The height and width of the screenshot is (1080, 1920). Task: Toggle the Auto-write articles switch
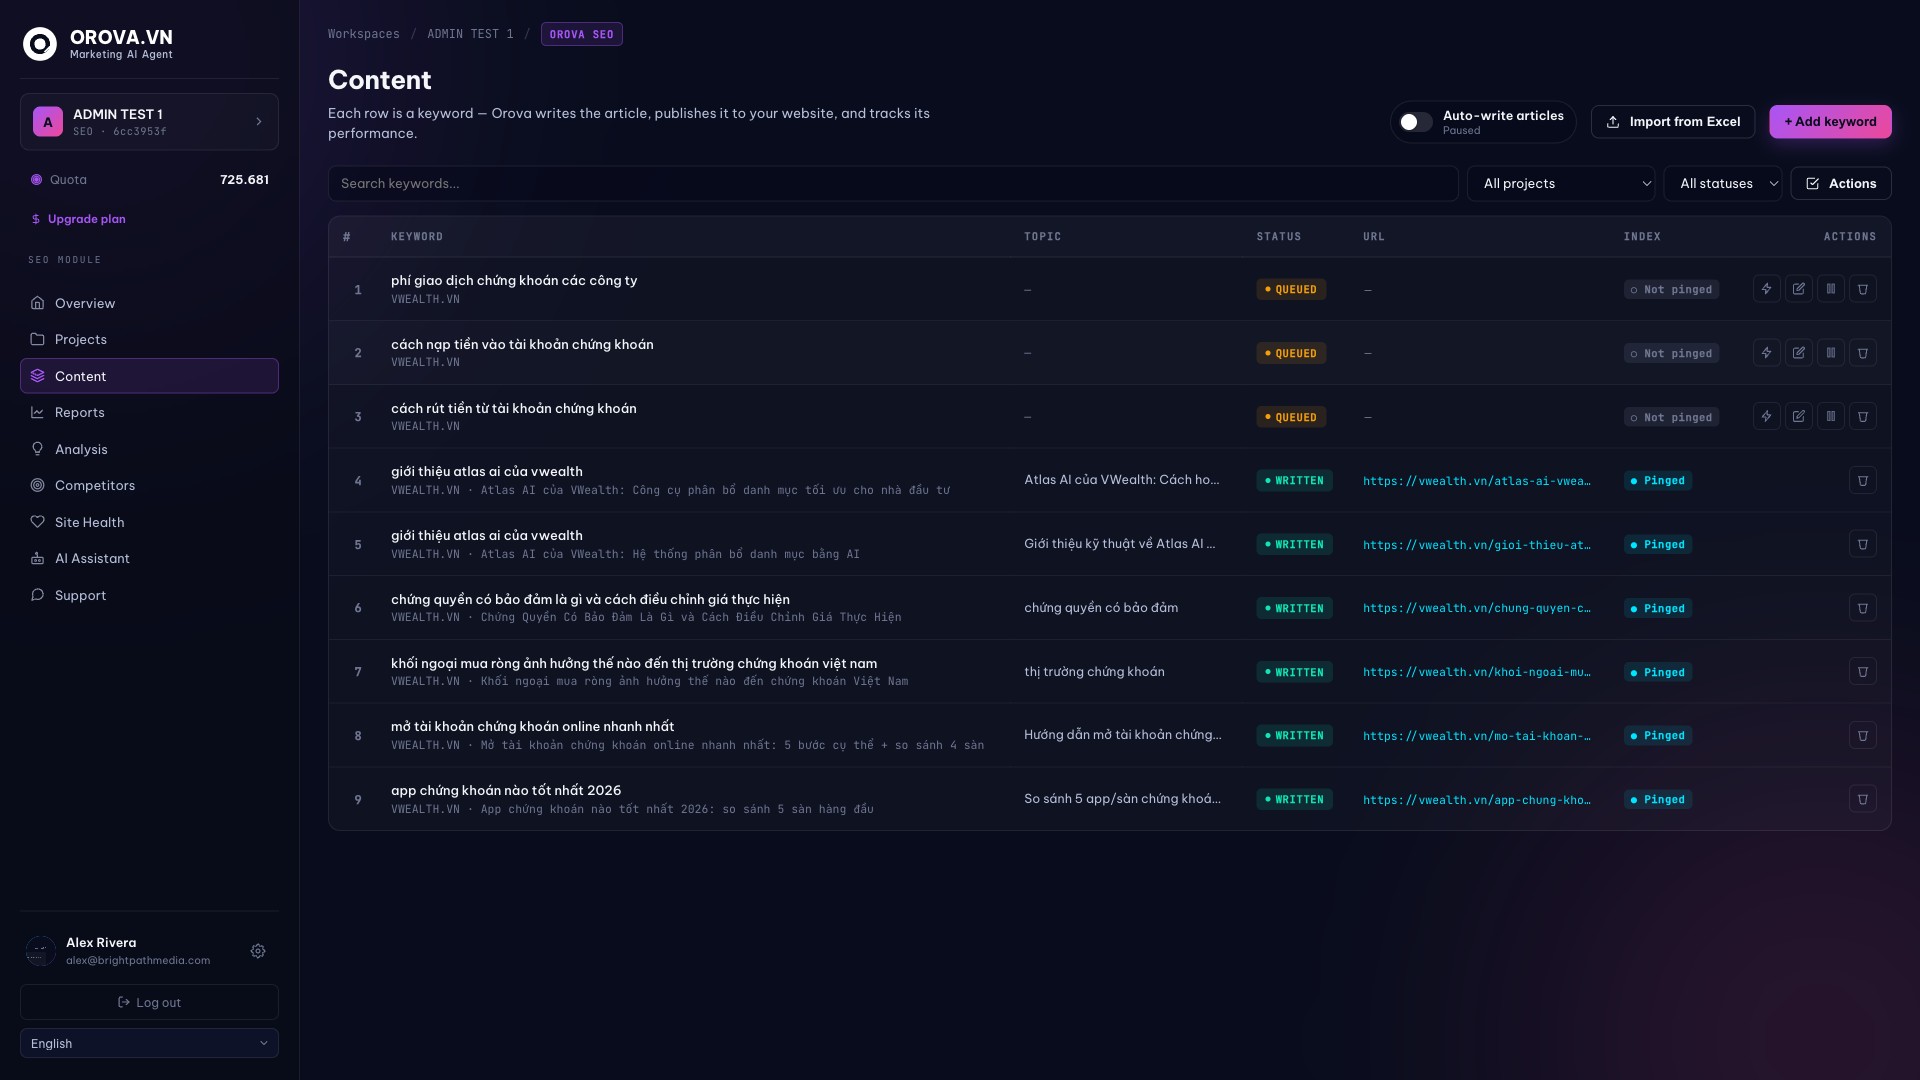coord(1415,122)
